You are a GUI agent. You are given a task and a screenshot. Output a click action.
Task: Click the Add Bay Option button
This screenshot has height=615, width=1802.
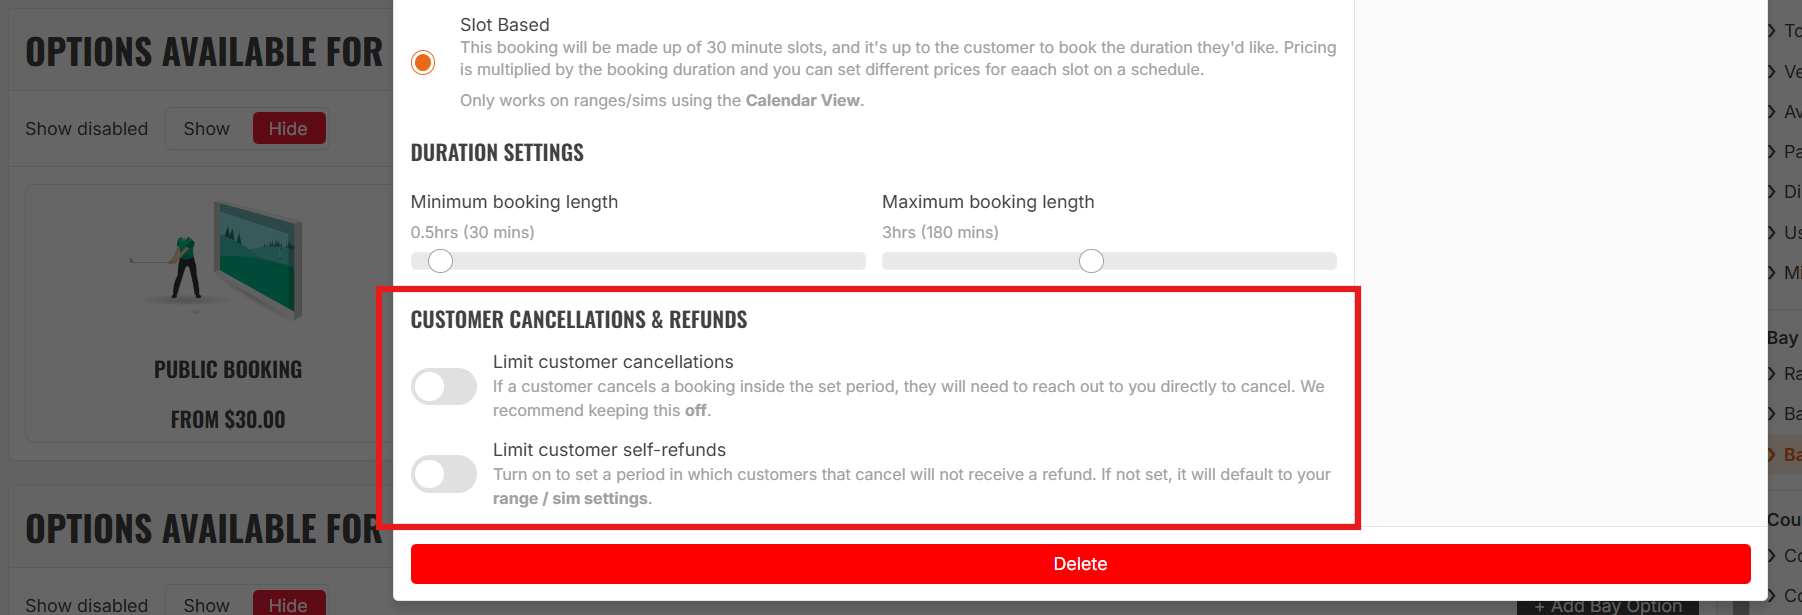click(x=1608, y=606)
